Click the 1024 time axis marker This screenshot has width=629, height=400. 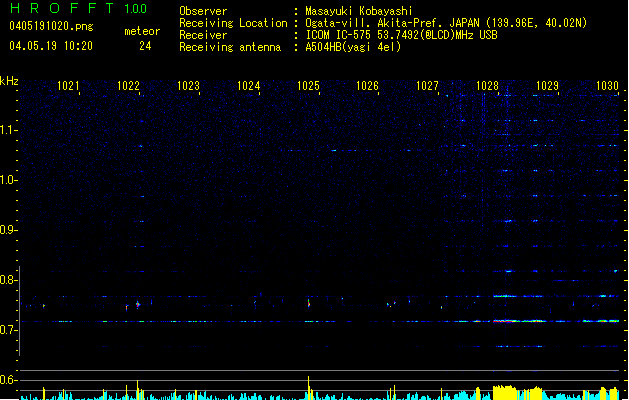point(248,86)
